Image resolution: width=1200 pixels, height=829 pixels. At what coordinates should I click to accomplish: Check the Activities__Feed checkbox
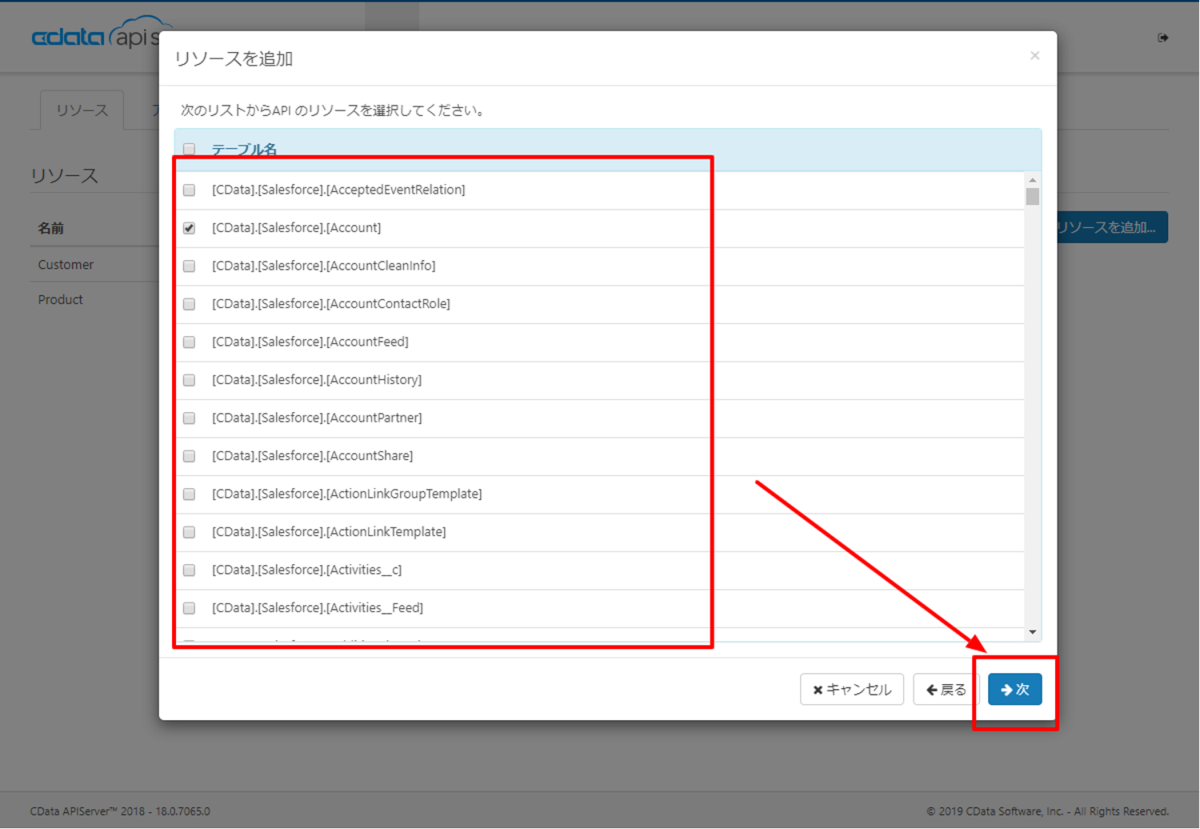[189, 608]
